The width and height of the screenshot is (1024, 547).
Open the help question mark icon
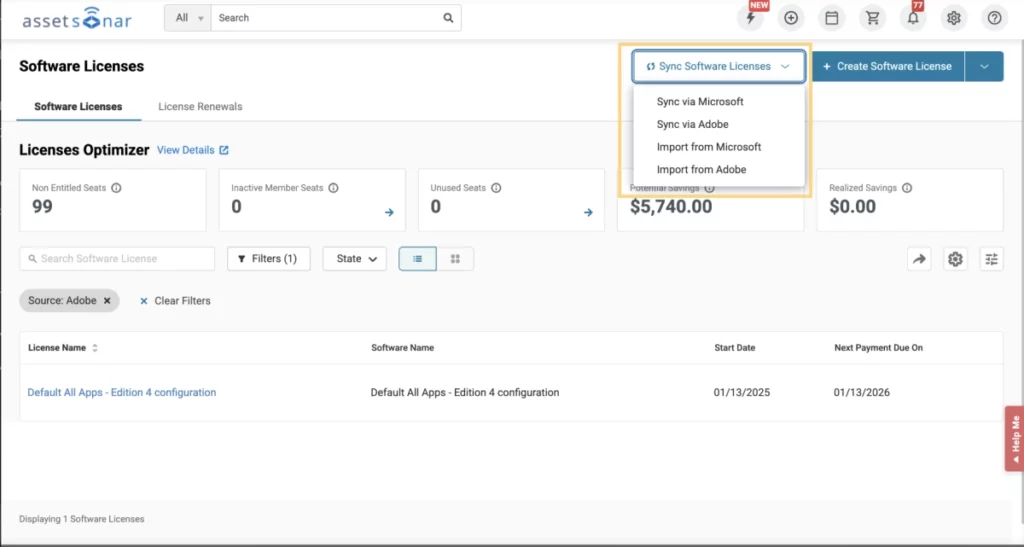tap(994, 18)
